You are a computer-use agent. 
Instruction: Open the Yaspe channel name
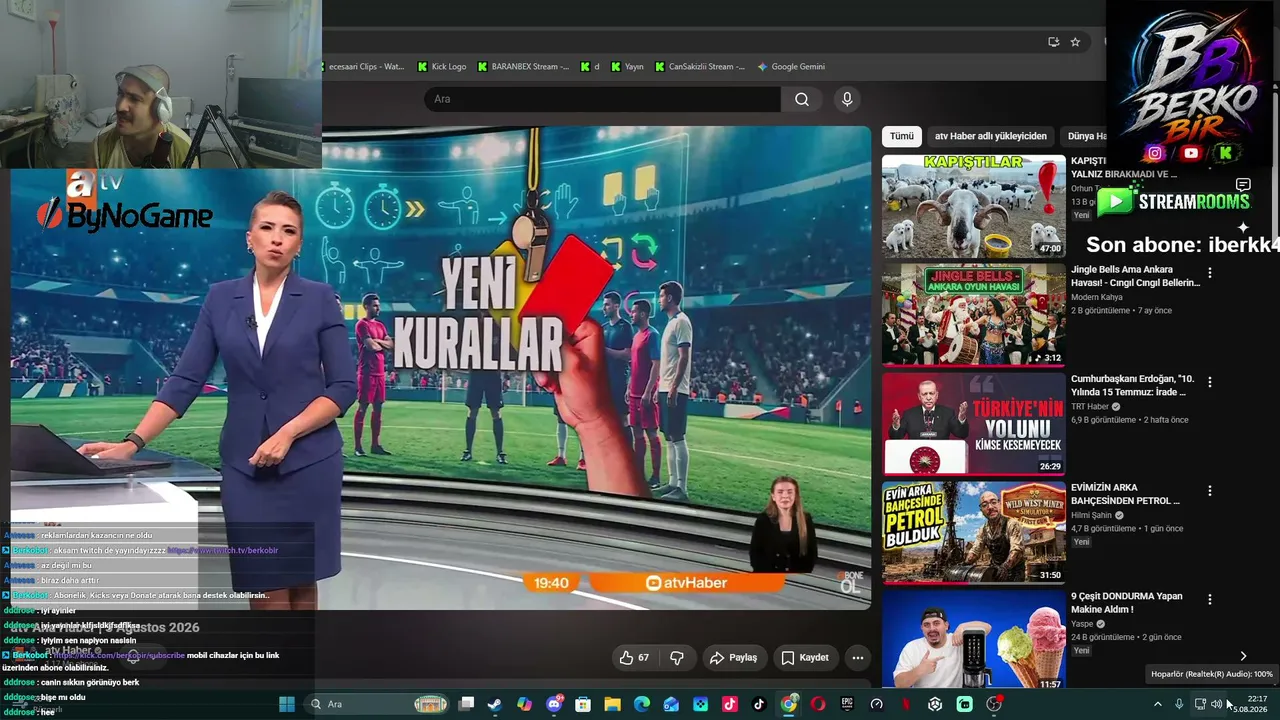click(1084, 624)
